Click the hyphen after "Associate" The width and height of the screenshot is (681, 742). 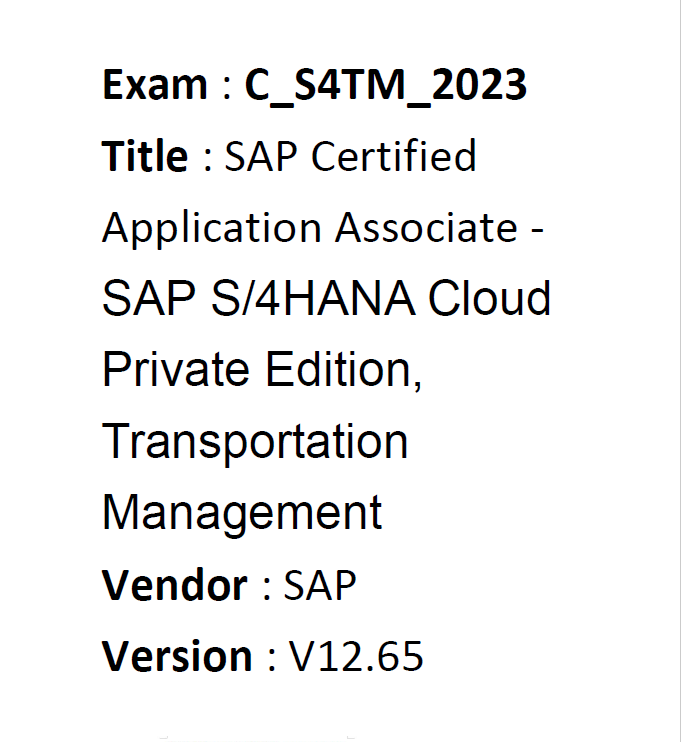pos(537,231)
